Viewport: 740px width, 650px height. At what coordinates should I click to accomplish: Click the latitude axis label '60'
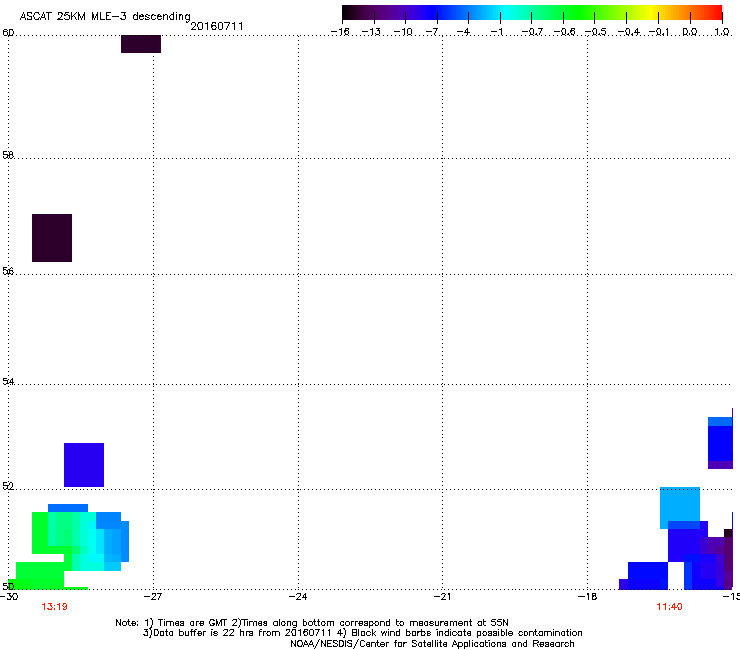[x=8, y=33]
